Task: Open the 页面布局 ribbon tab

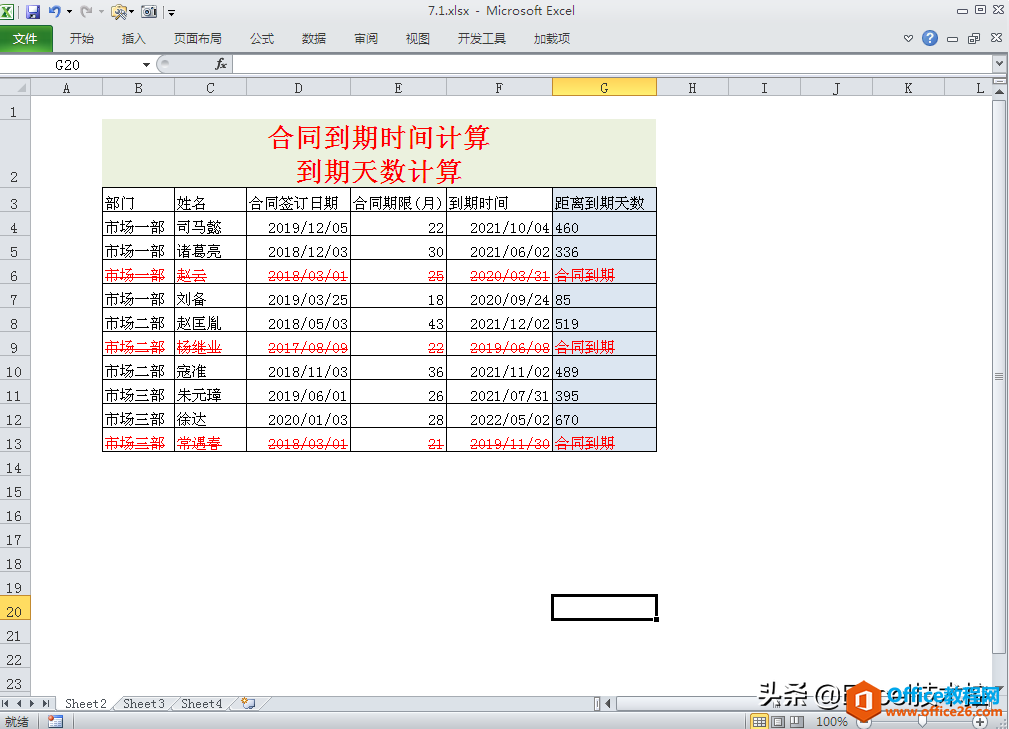Action: 198,39
